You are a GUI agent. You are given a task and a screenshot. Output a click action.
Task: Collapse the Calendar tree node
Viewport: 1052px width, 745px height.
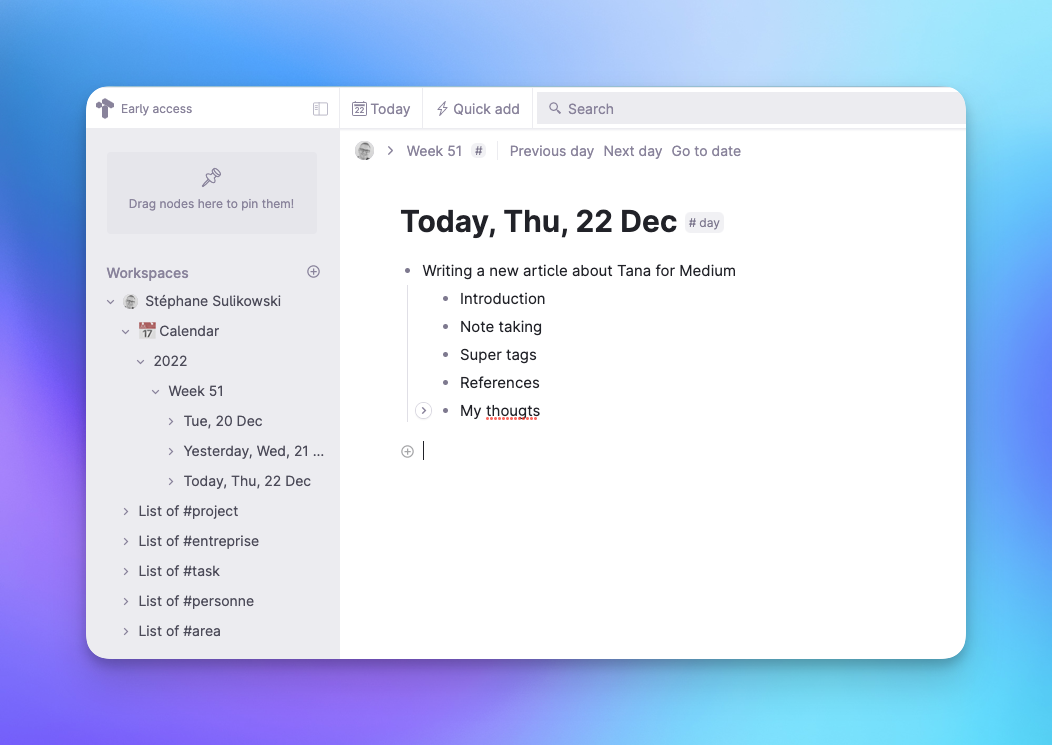[126, 331]
